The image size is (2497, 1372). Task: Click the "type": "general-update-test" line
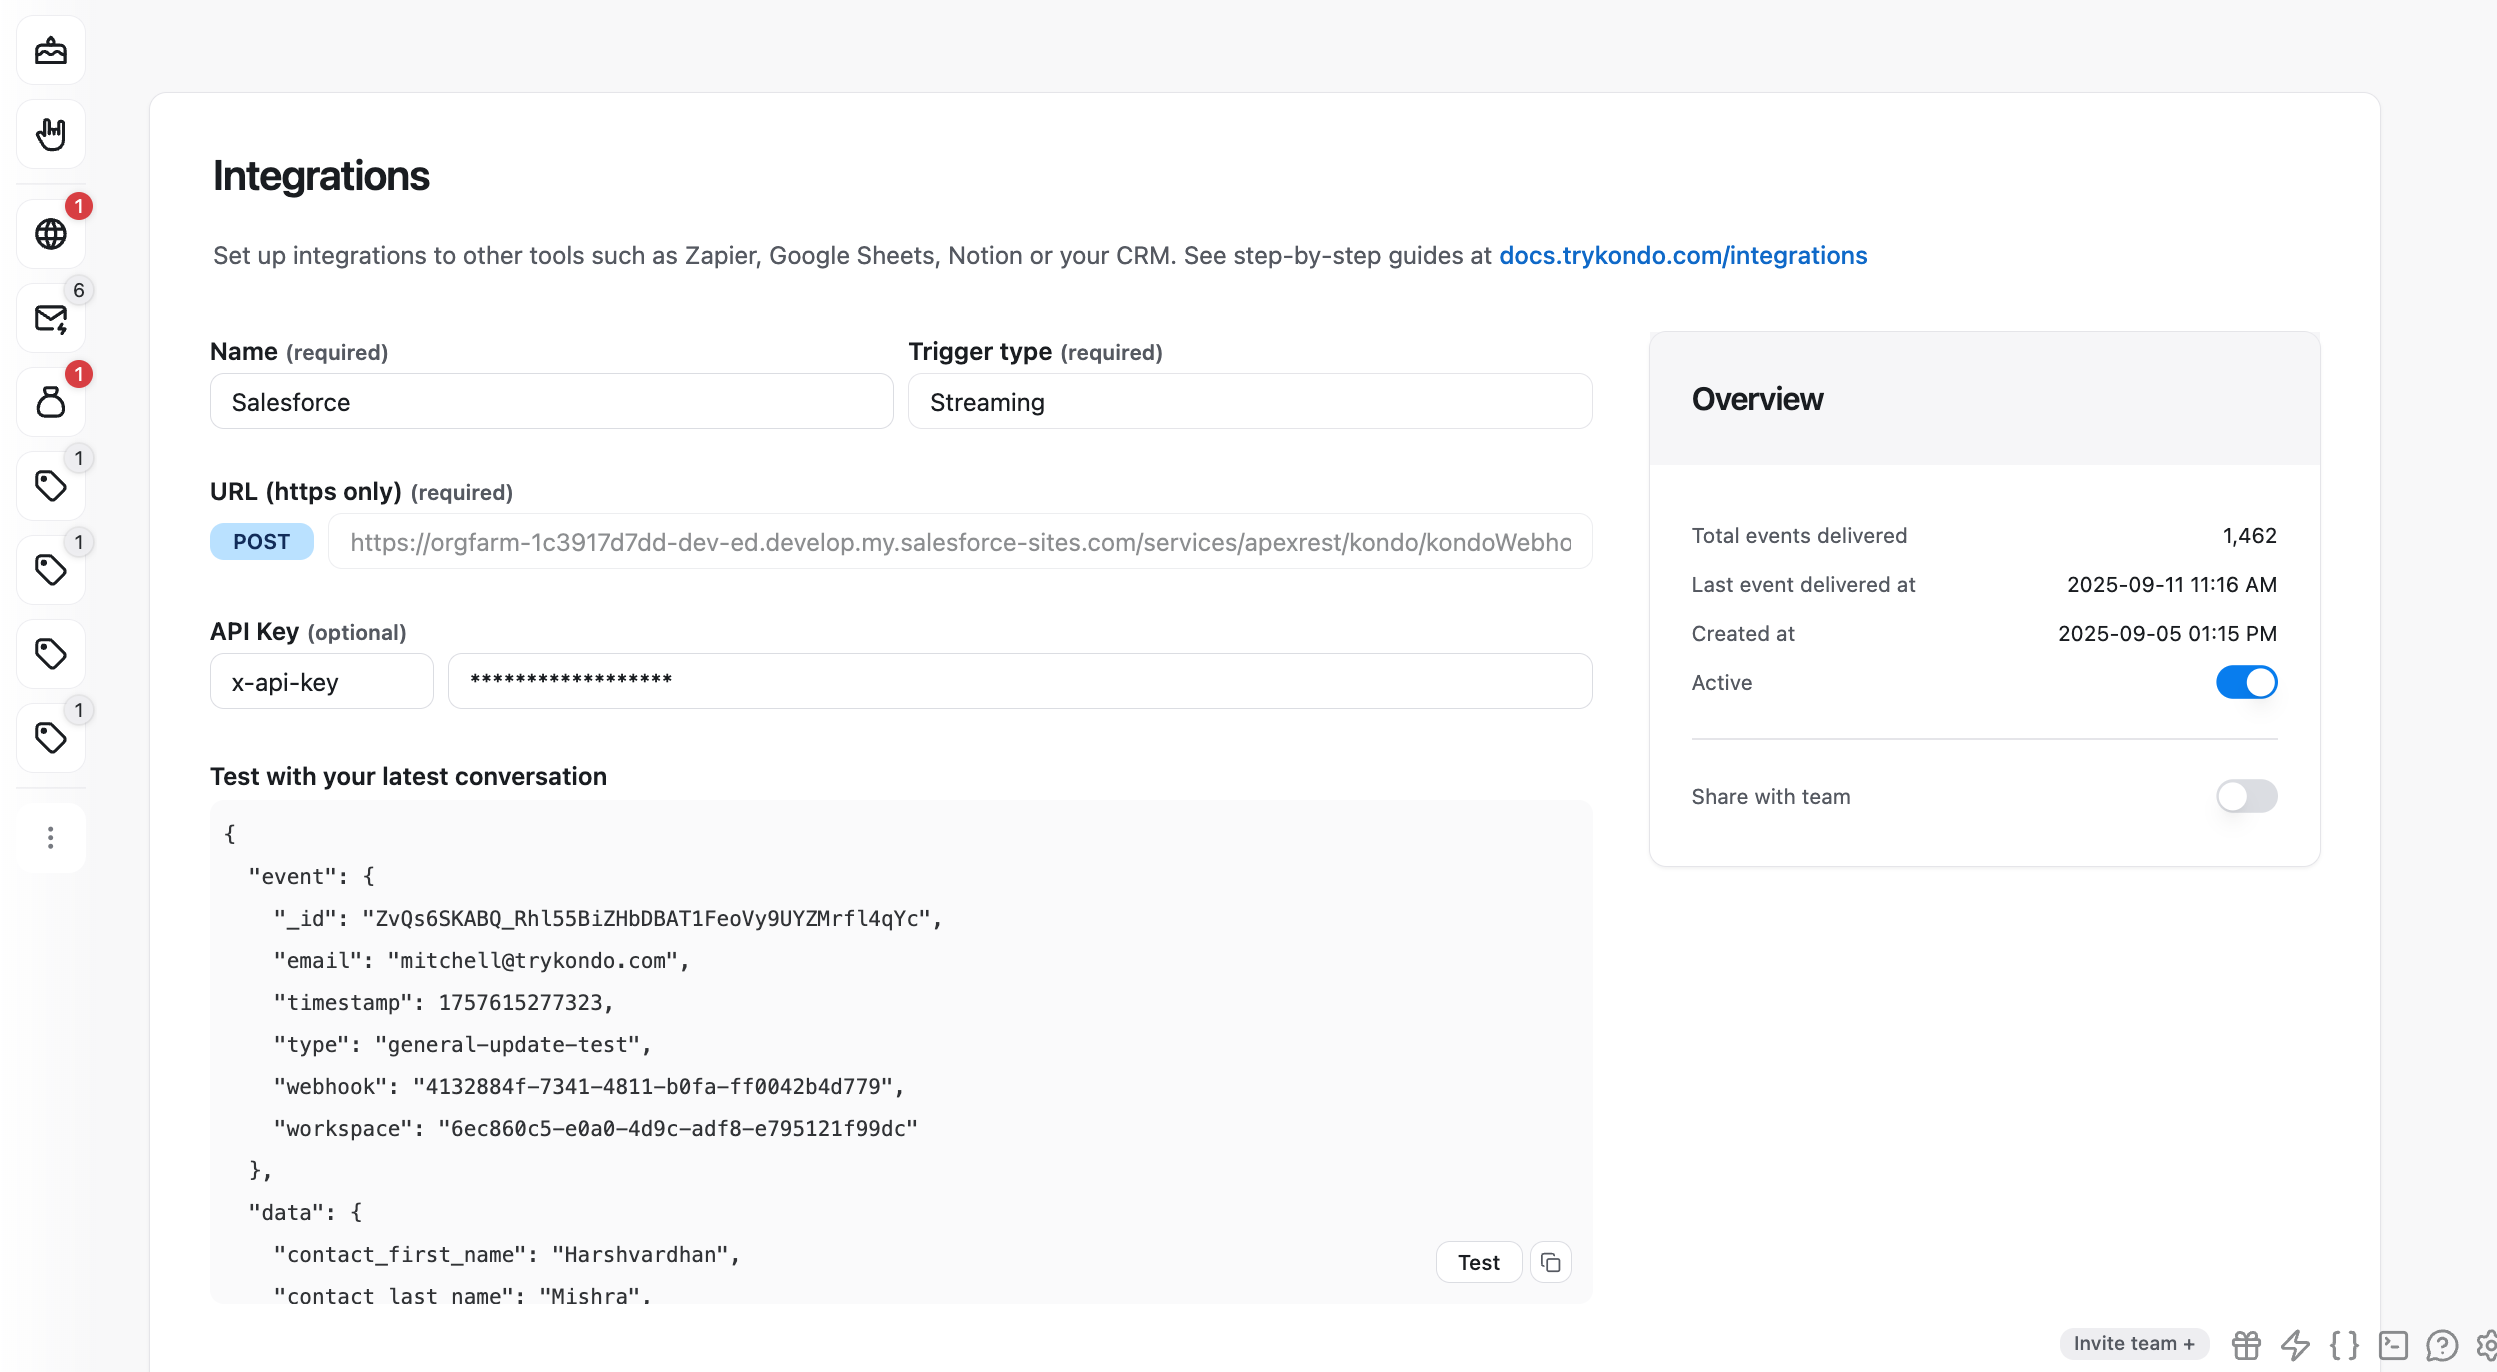click(463, 1045)
